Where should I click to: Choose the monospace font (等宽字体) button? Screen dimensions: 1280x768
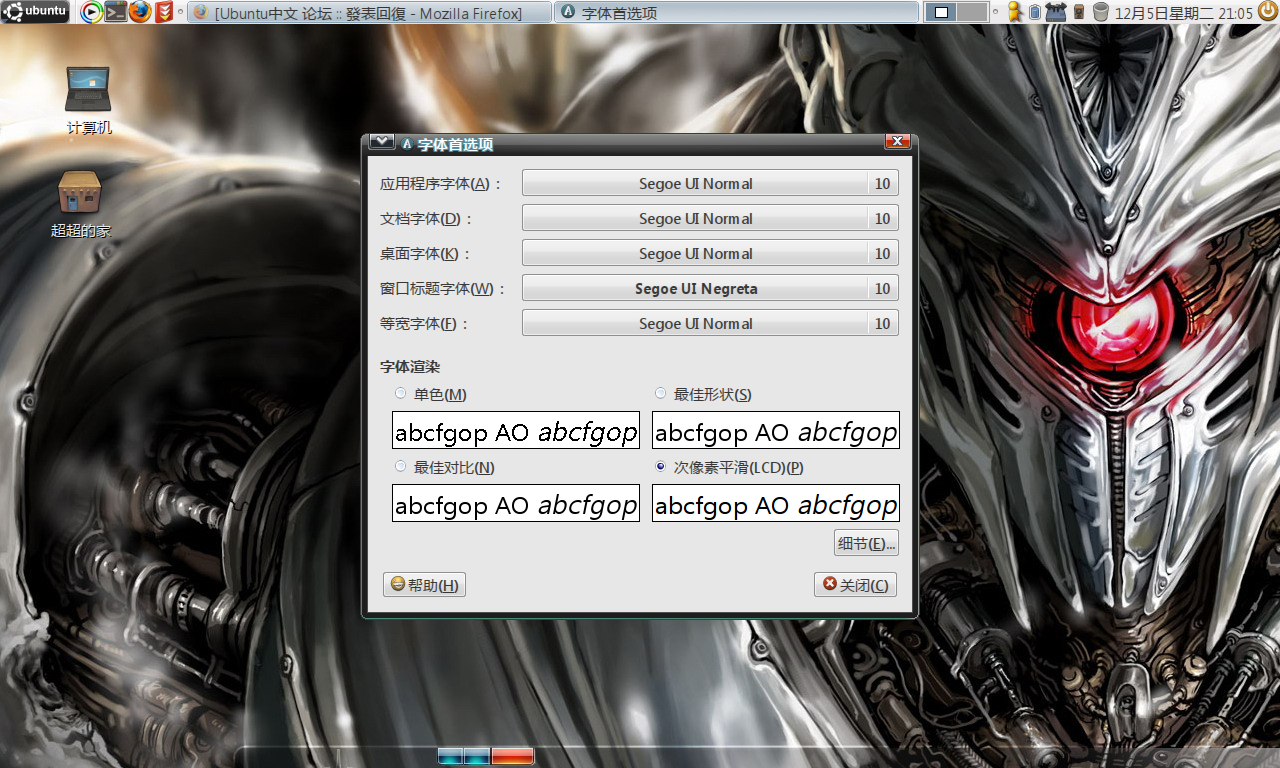(710, 323)
